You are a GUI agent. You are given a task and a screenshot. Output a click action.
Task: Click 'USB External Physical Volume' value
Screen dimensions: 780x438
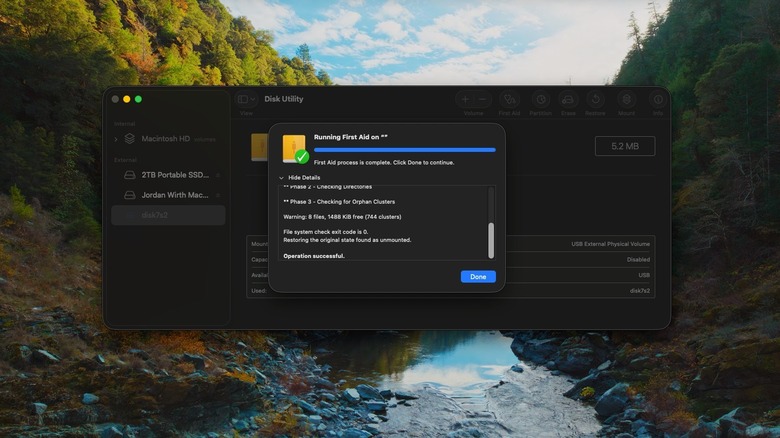610,244
